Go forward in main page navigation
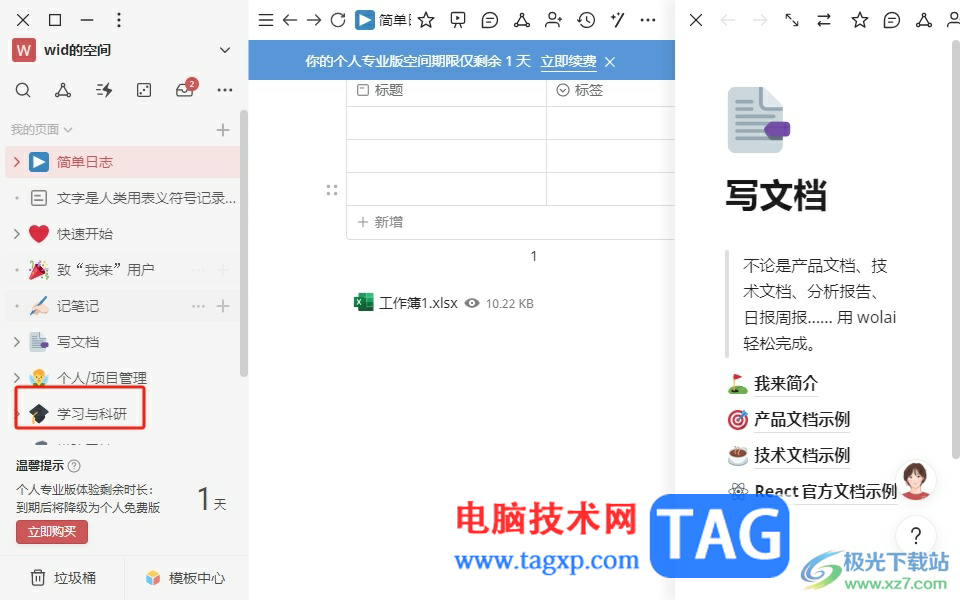 pyautogui.click(x=314, y=20)
